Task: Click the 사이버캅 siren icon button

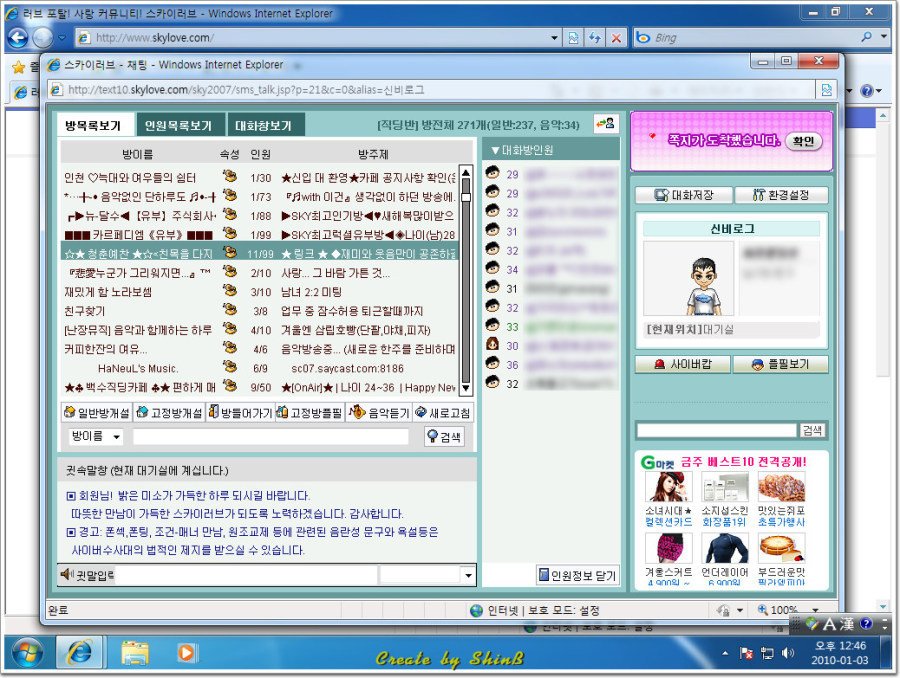Action: point(682,365)
